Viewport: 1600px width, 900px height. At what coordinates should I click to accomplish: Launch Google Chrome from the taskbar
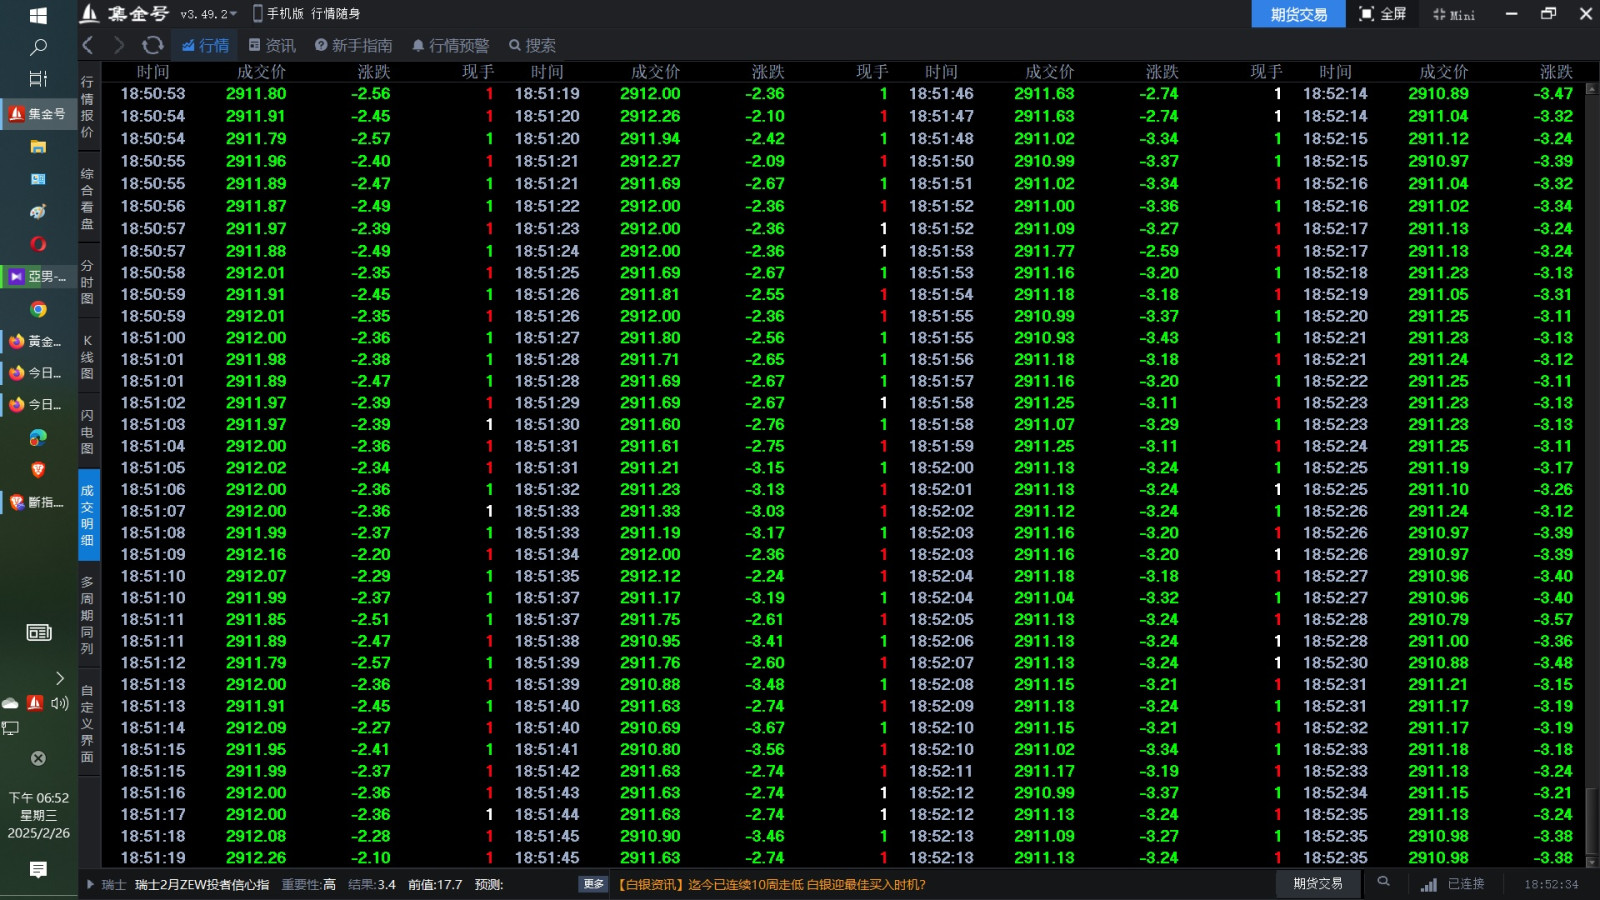pos(38,309)
